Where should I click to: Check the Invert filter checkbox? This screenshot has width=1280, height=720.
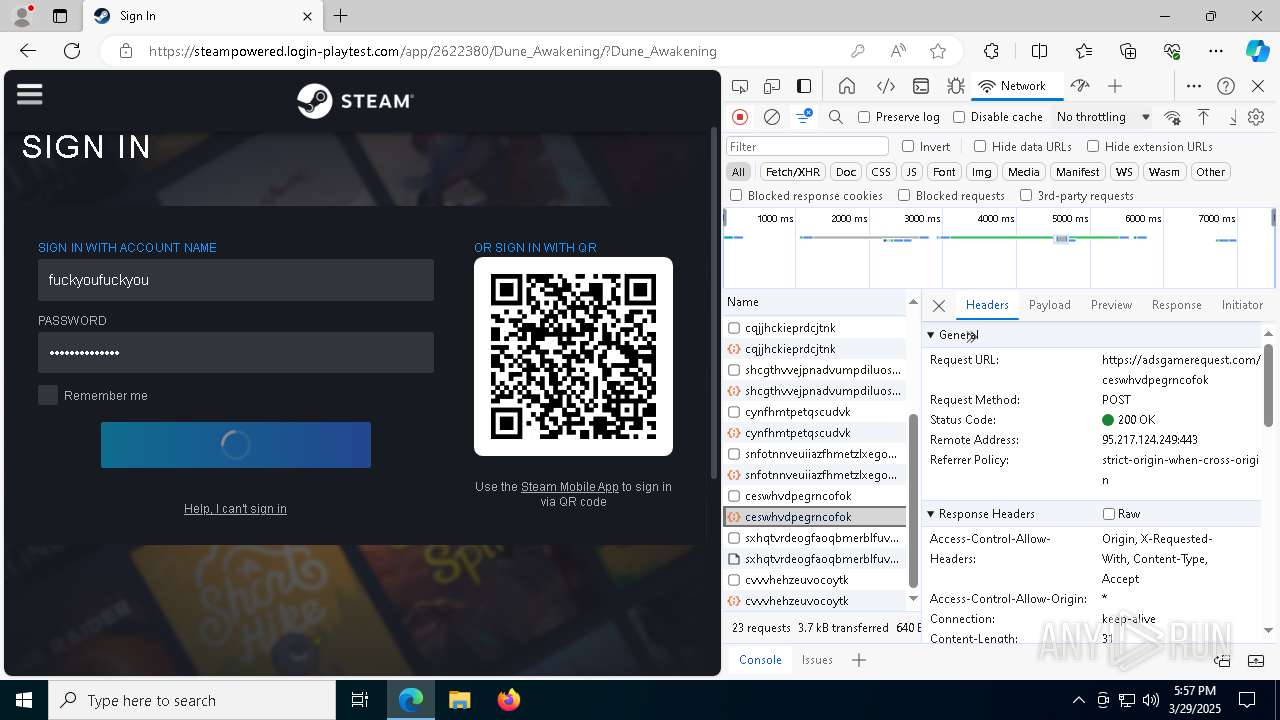coord(908,146)
